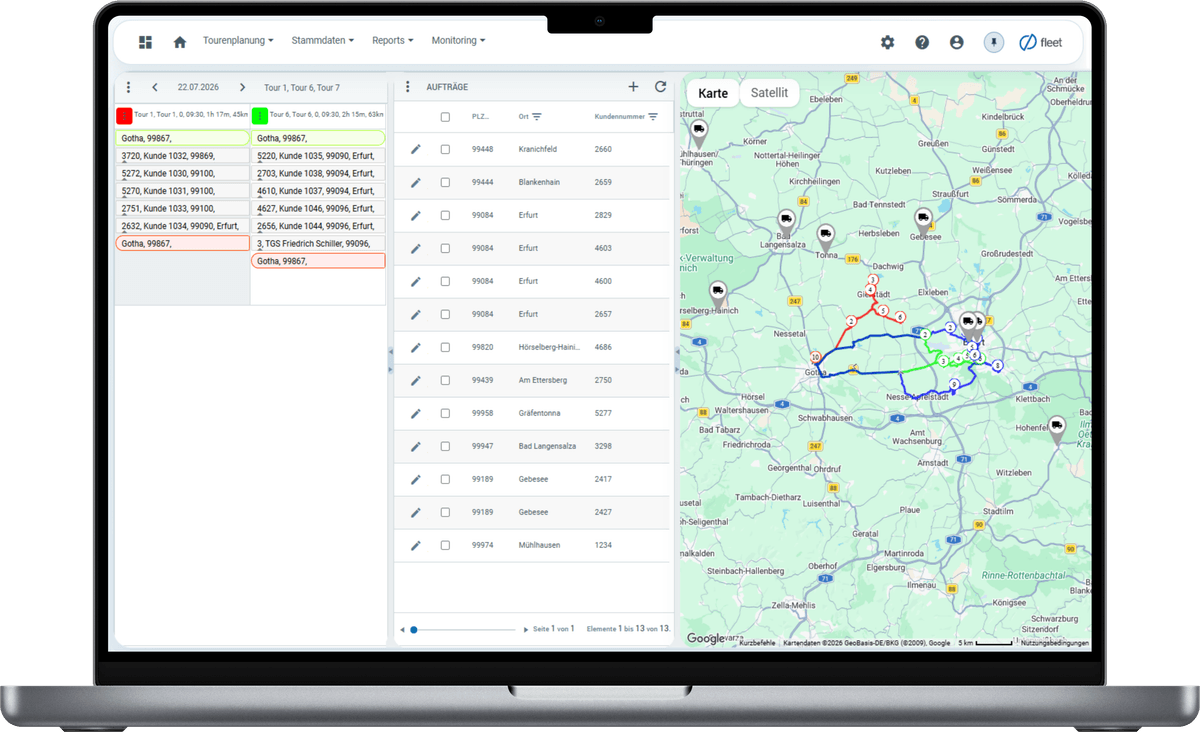Image resolution: width=1200 pixels, height=732 pixels.
Task: Check the Gräfentonna 99958 order
Action: 445,413
